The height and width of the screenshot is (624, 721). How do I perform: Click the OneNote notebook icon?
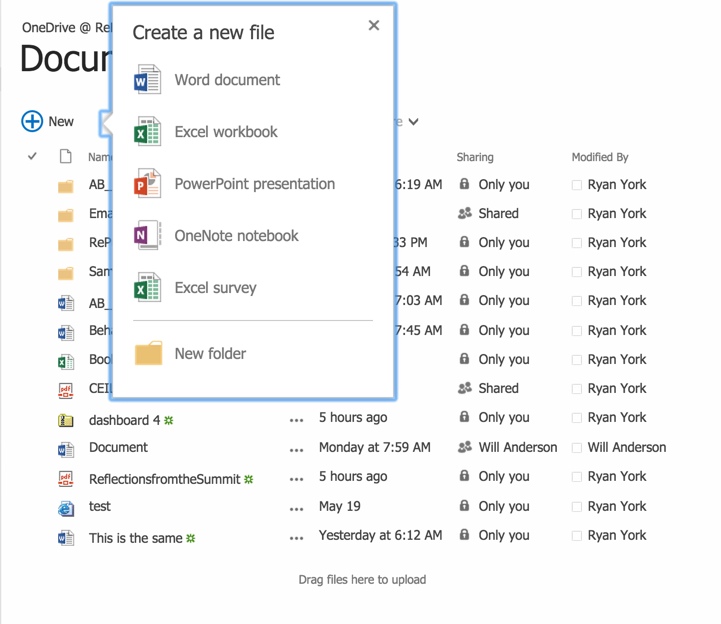tap(147, 235)
